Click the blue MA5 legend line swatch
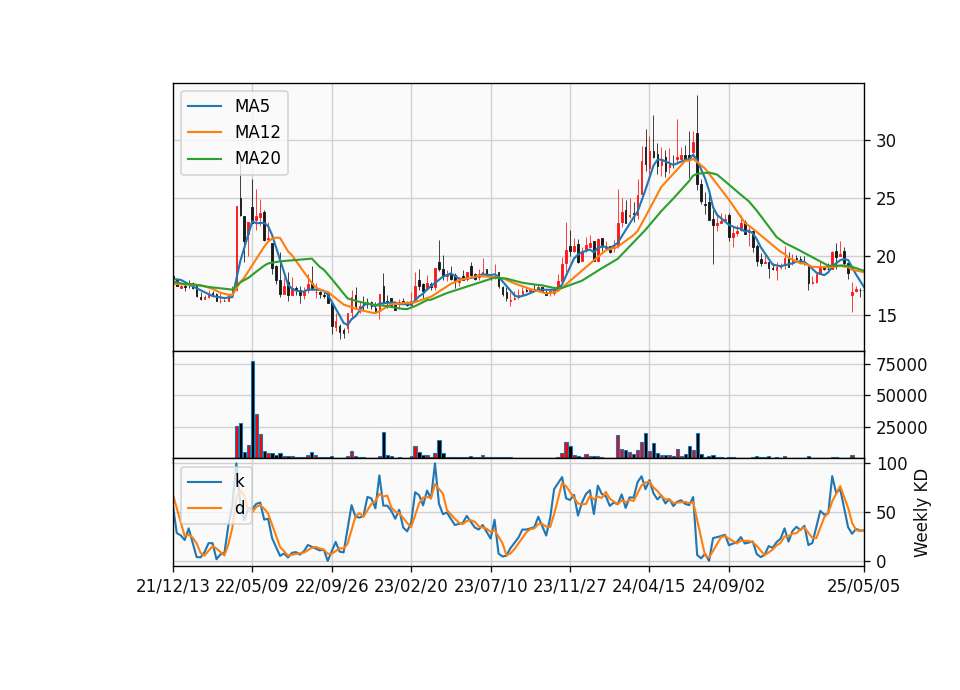The image size is (960, 690). pos(204,107)
